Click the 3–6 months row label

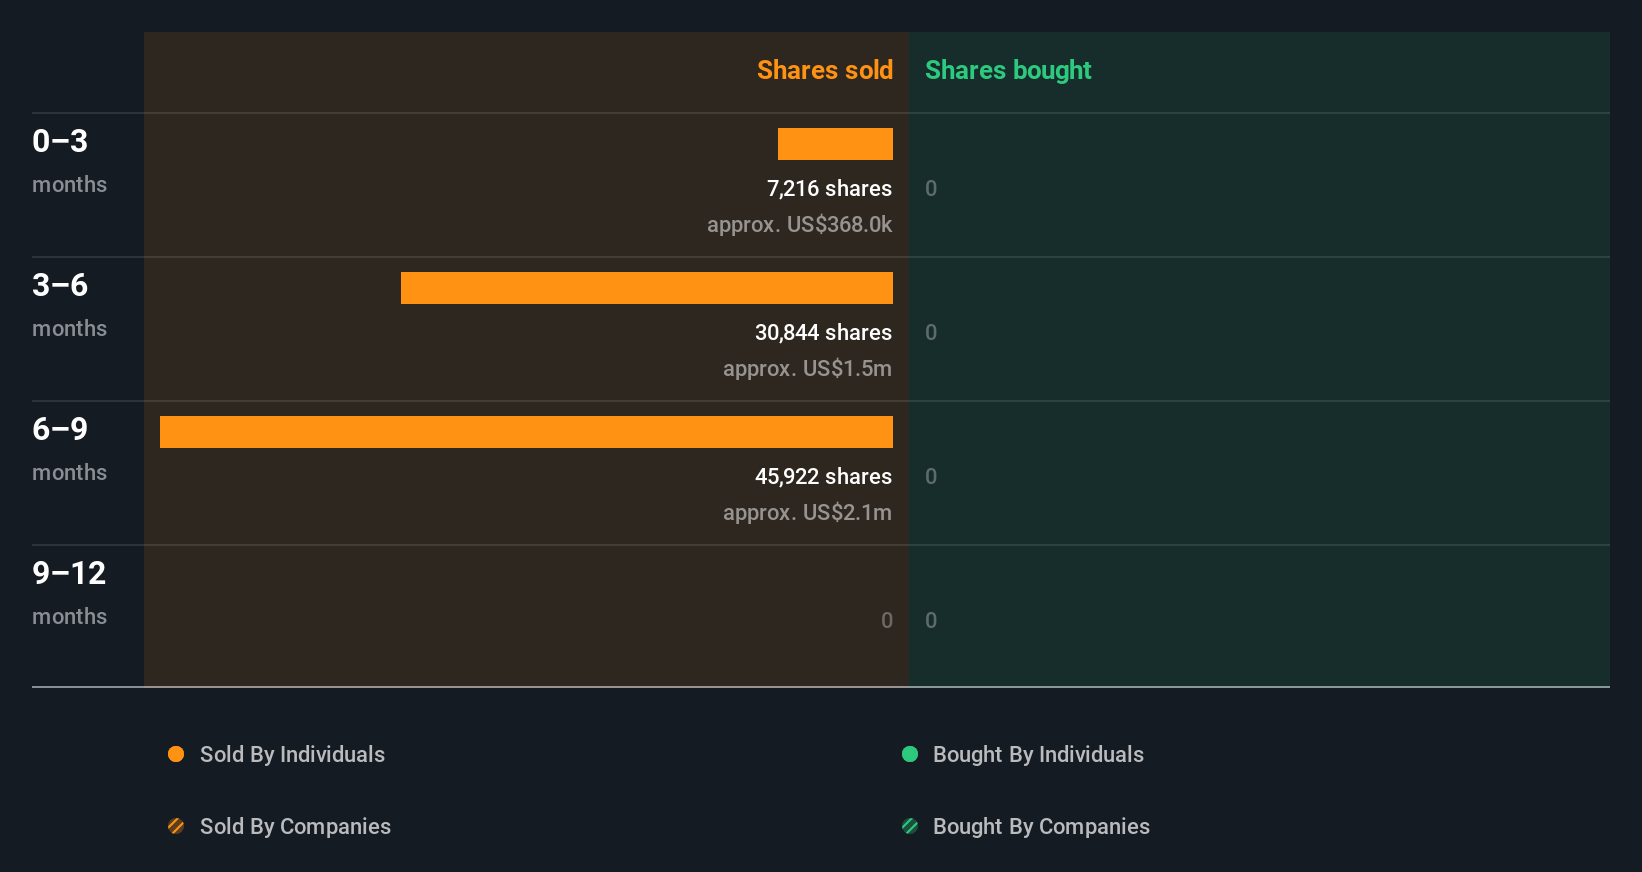(x=69, y=305)
